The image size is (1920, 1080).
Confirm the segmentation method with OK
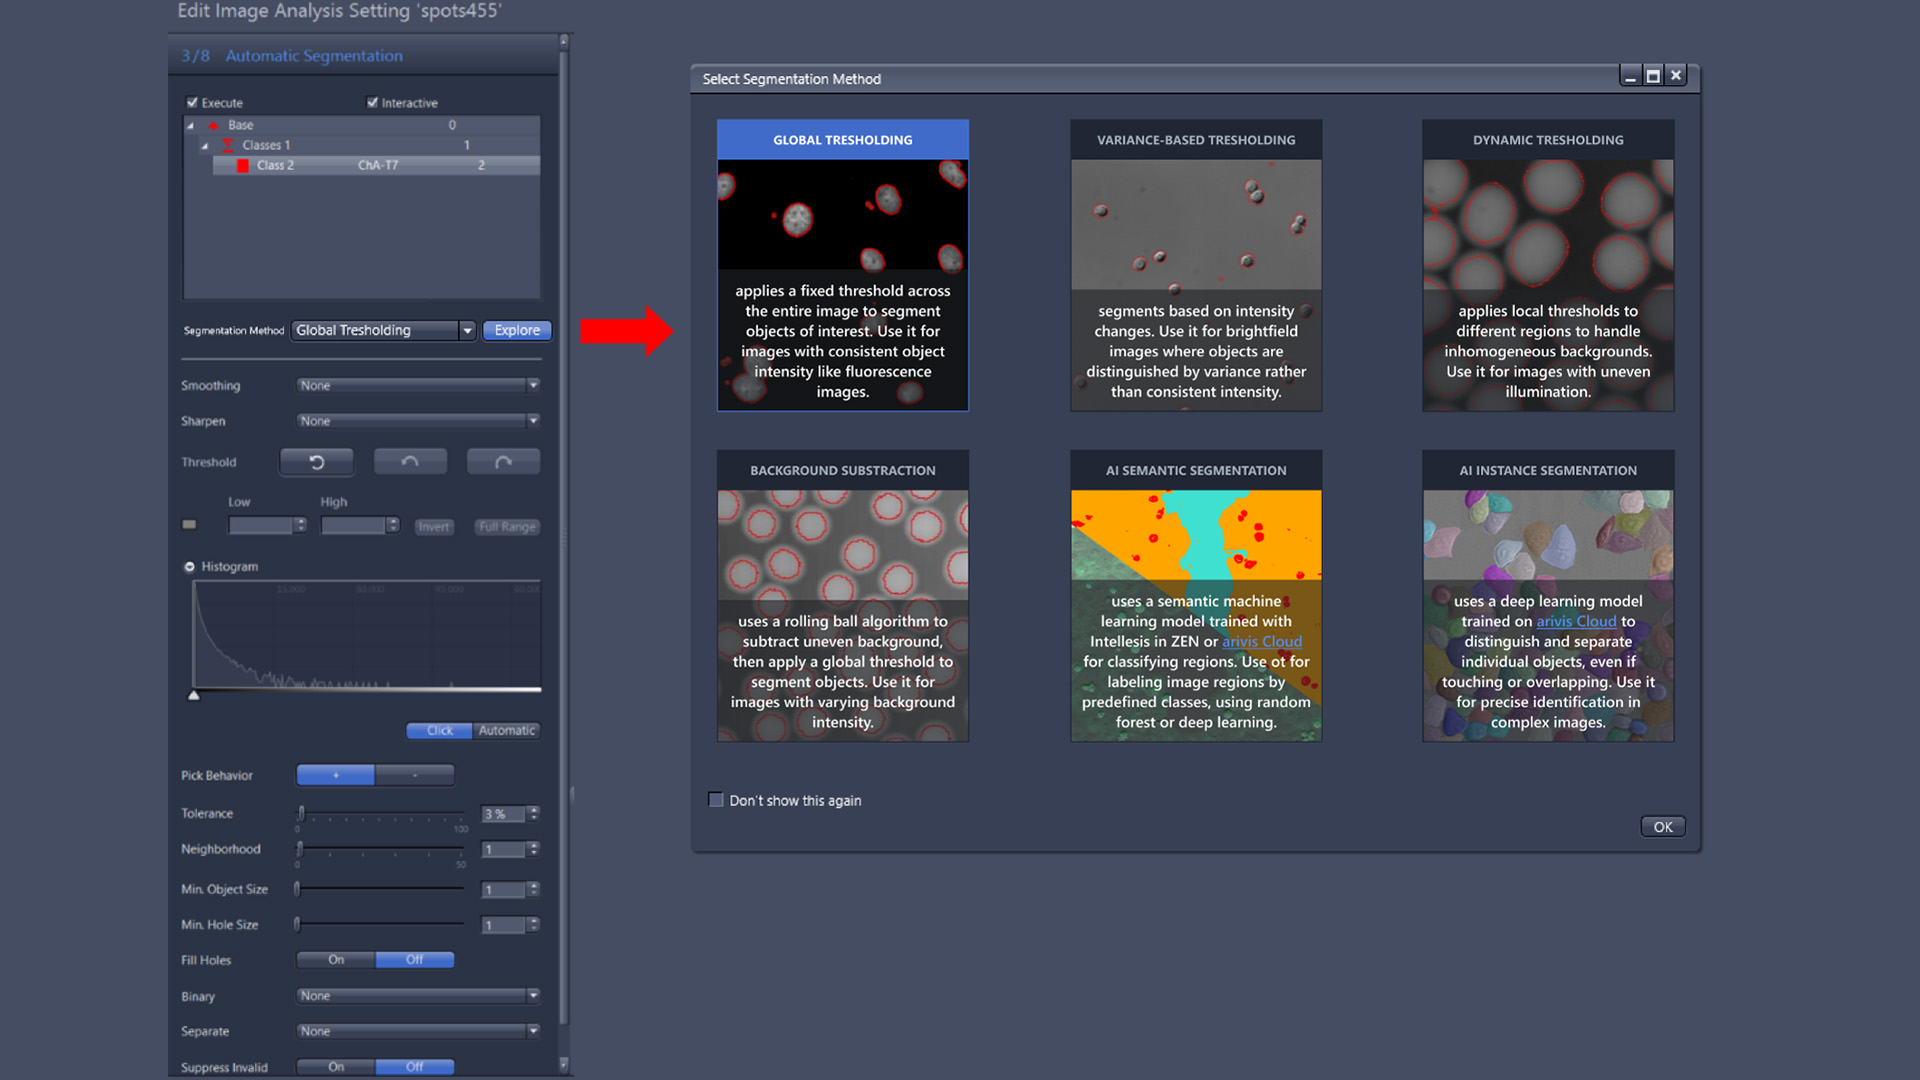[1662, 827]
